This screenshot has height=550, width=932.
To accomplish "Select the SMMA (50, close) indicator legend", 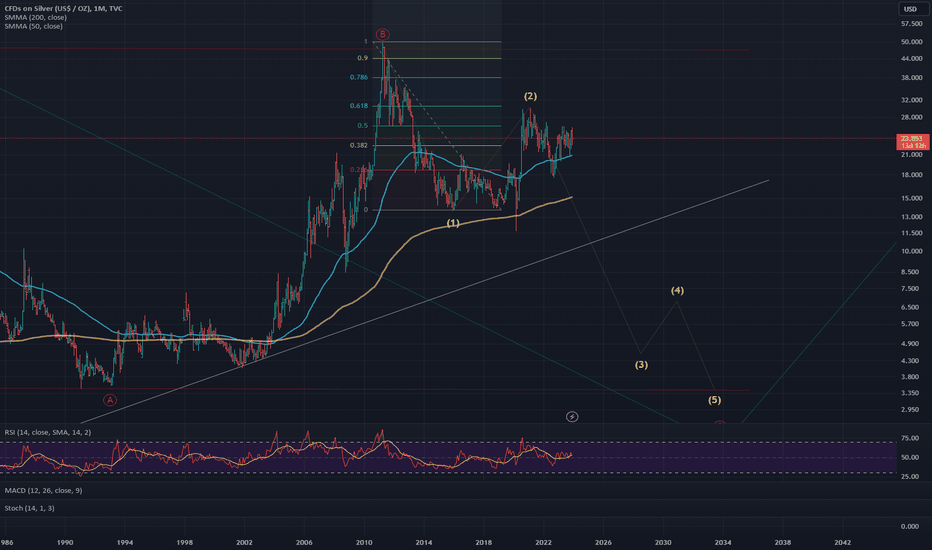I will (x=33, y=26).
